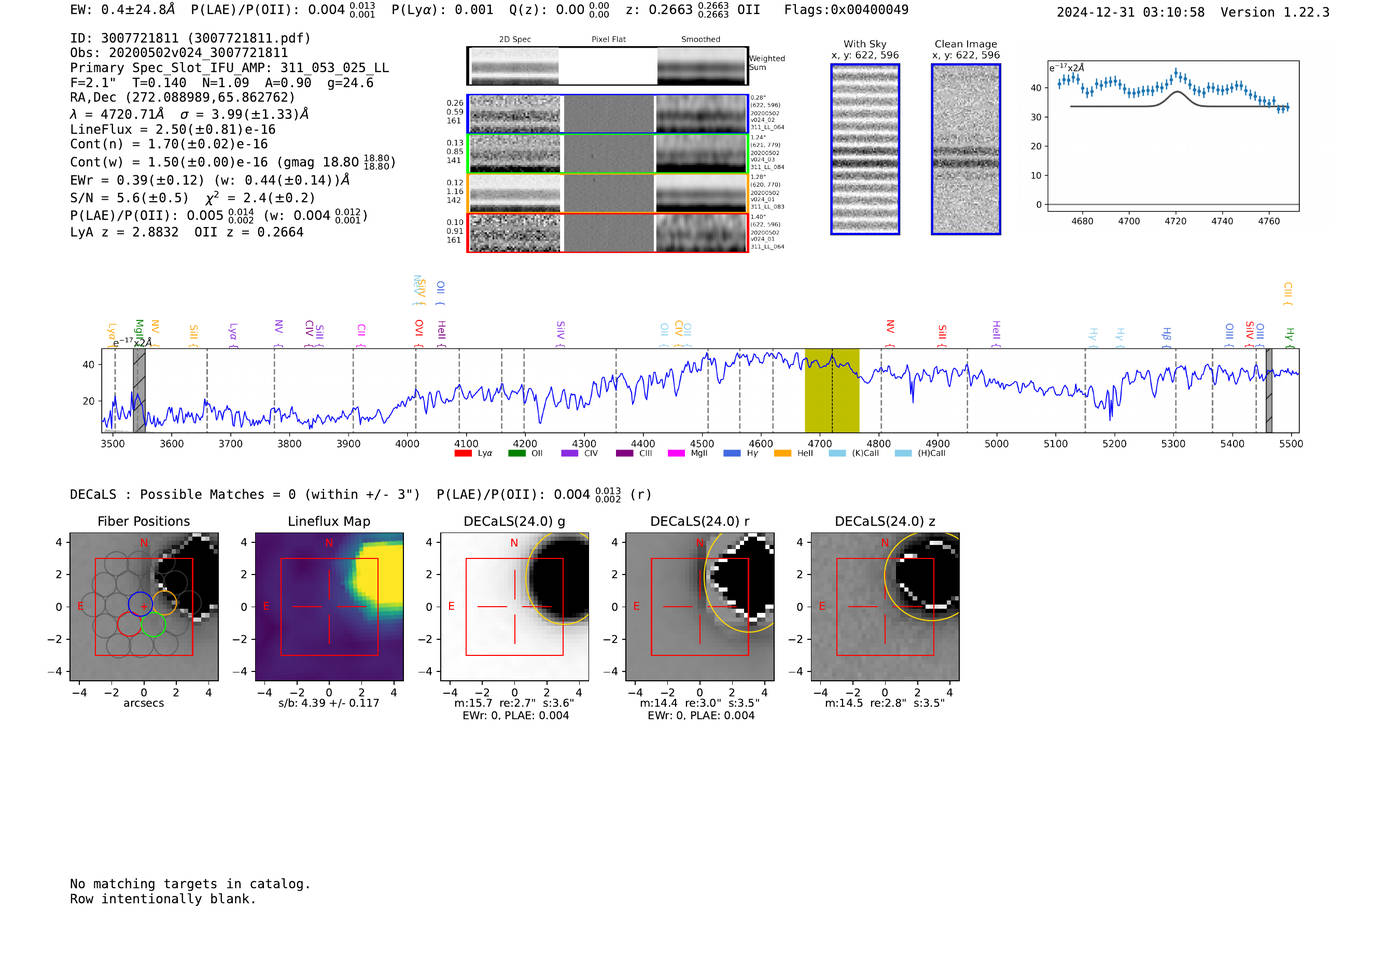Click the EW: 0.4±24.8Å header value
This screenshot has height=953, width=1400.
point(123,9)
